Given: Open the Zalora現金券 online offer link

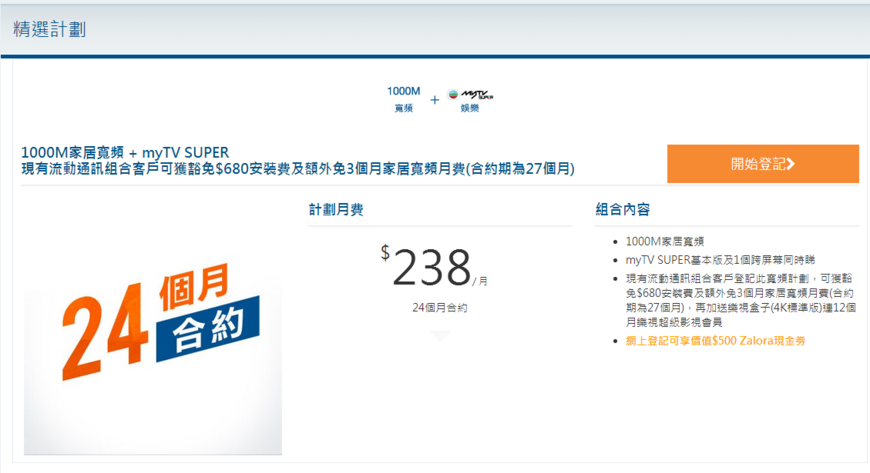Looking at the screenshot, I should pyautogui.click(x=716, y=341).
